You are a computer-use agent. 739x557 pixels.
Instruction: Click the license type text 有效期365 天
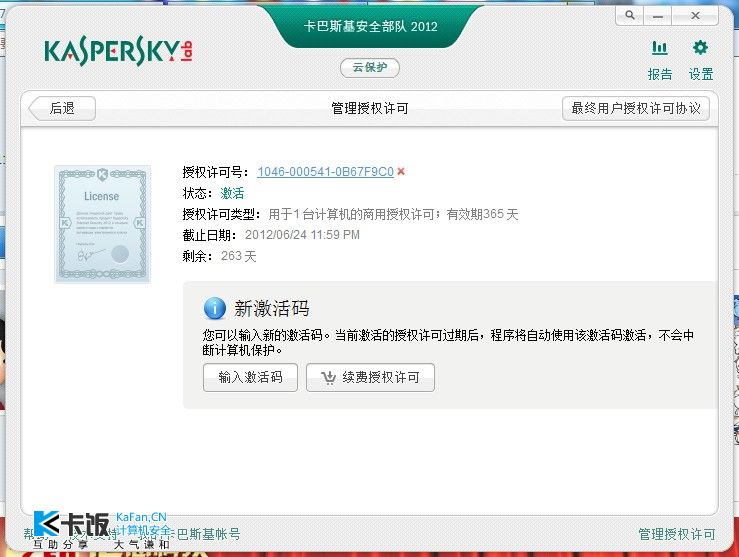click(482, 214)
